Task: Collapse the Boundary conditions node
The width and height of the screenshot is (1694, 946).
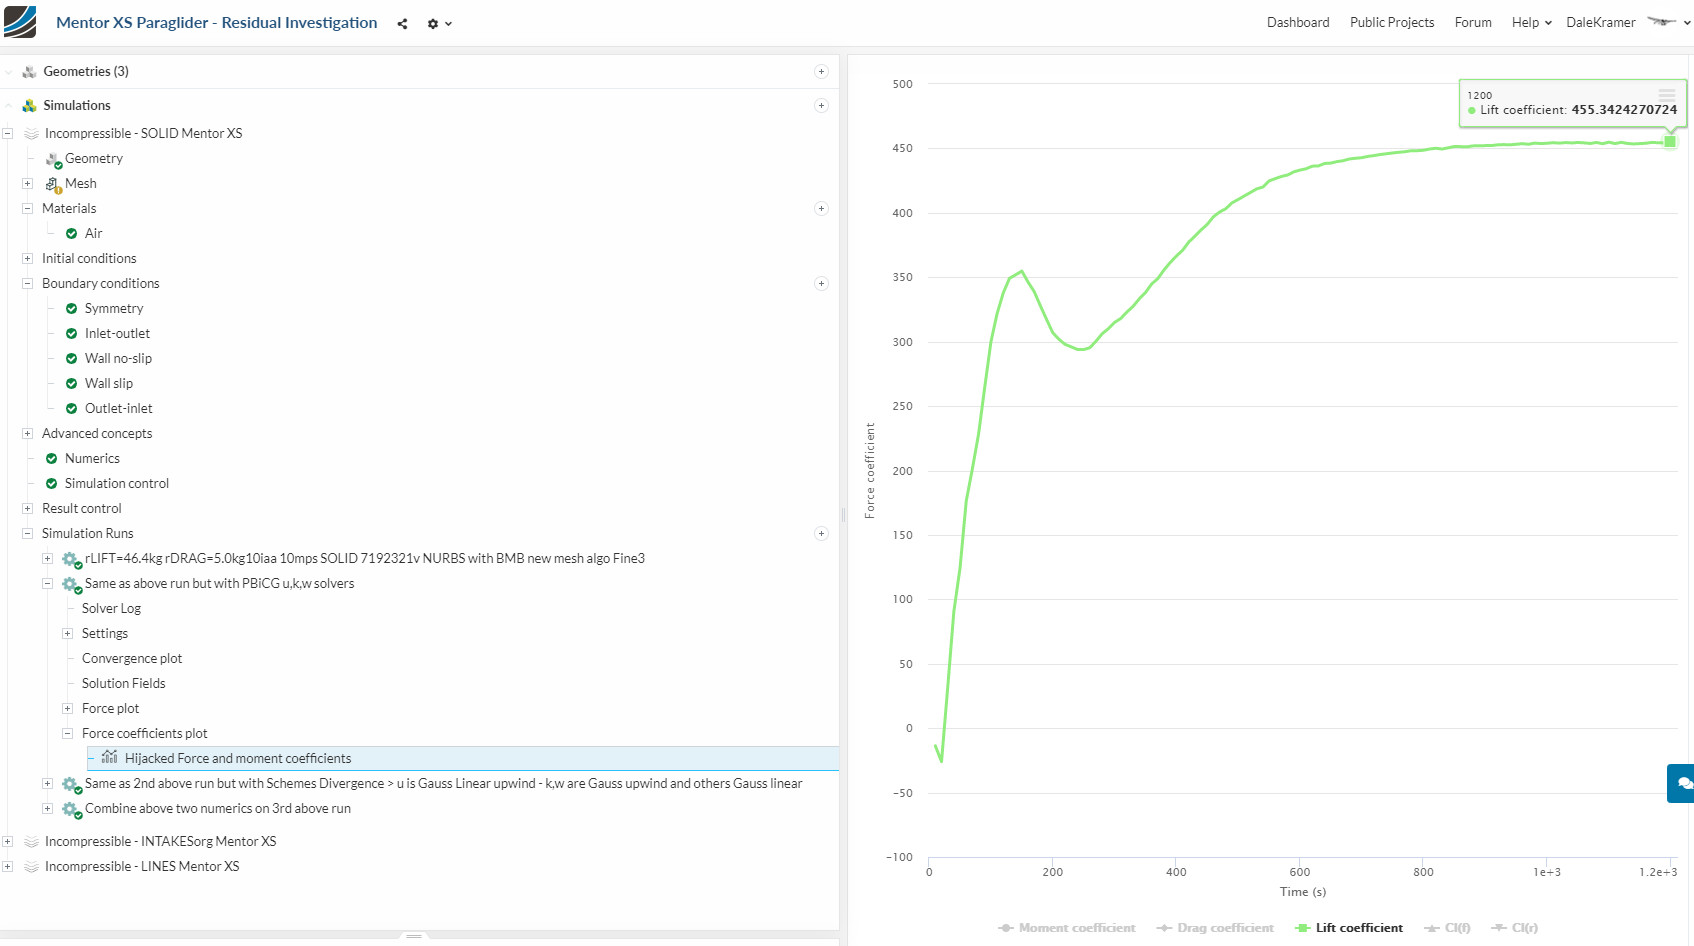Action: click(28, 284)
